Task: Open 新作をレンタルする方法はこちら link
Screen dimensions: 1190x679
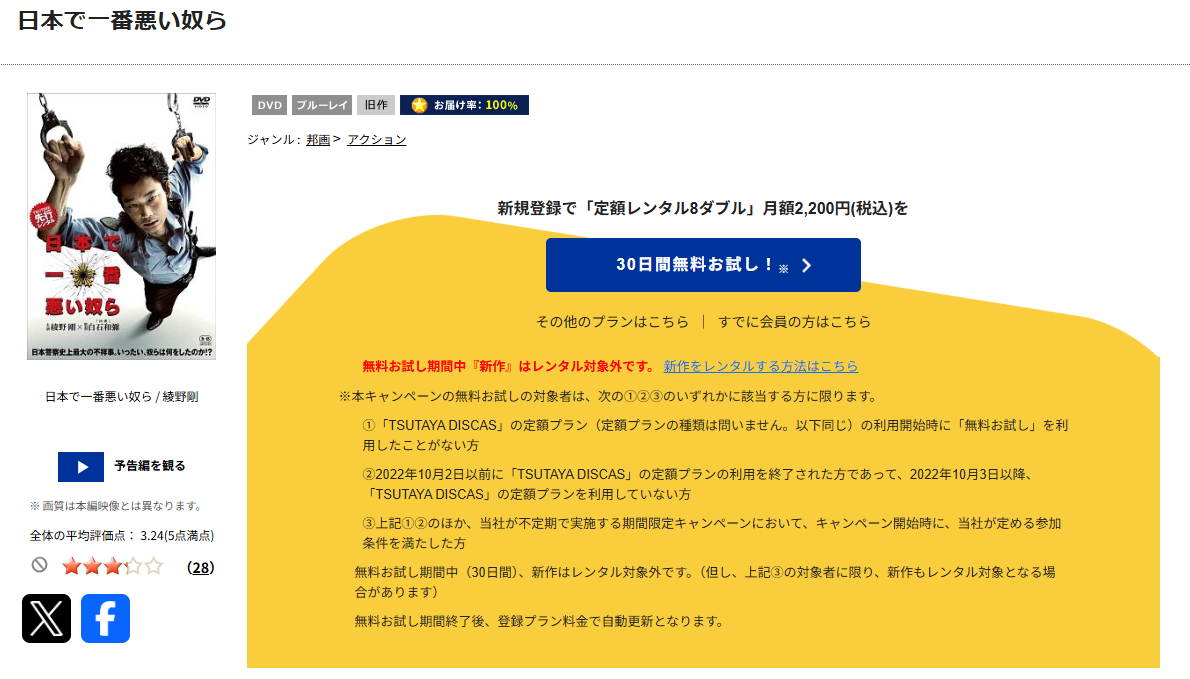Action: 760,366
